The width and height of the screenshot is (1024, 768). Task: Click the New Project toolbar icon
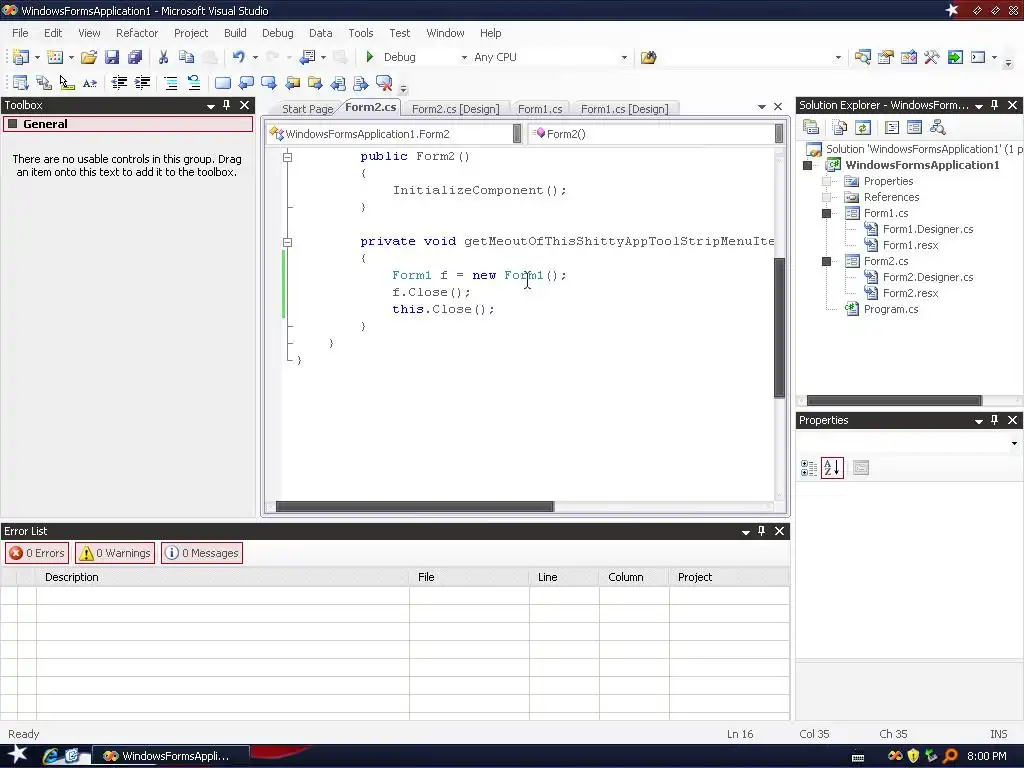coord(21,57)
